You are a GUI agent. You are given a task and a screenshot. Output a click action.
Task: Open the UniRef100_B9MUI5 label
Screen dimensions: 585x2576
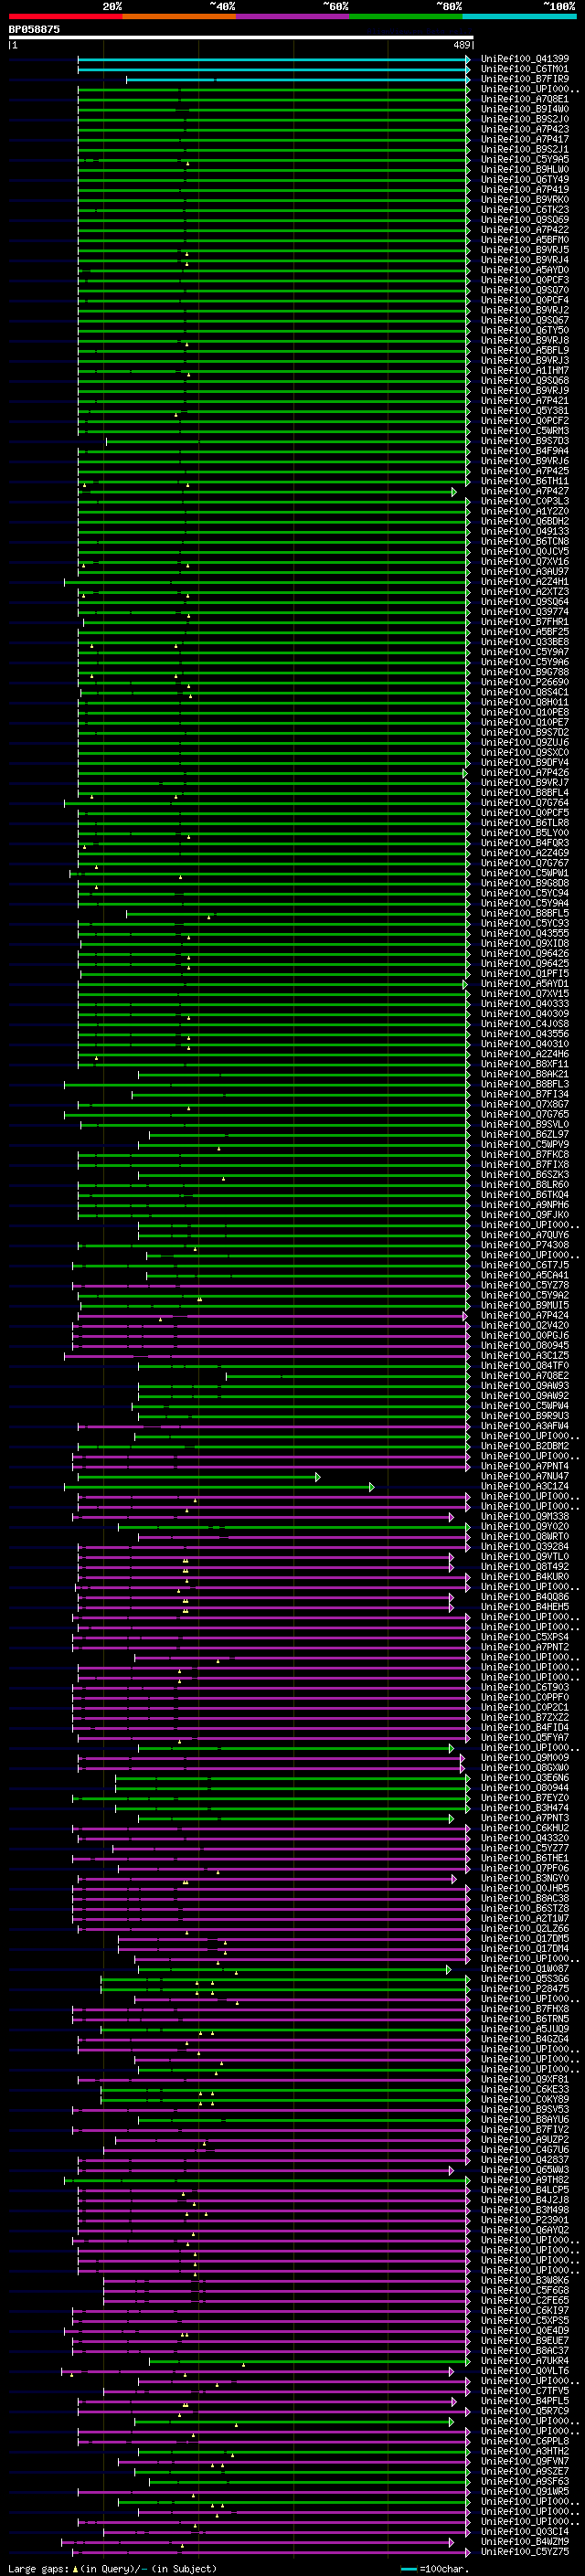click(x=524, y=1305)
